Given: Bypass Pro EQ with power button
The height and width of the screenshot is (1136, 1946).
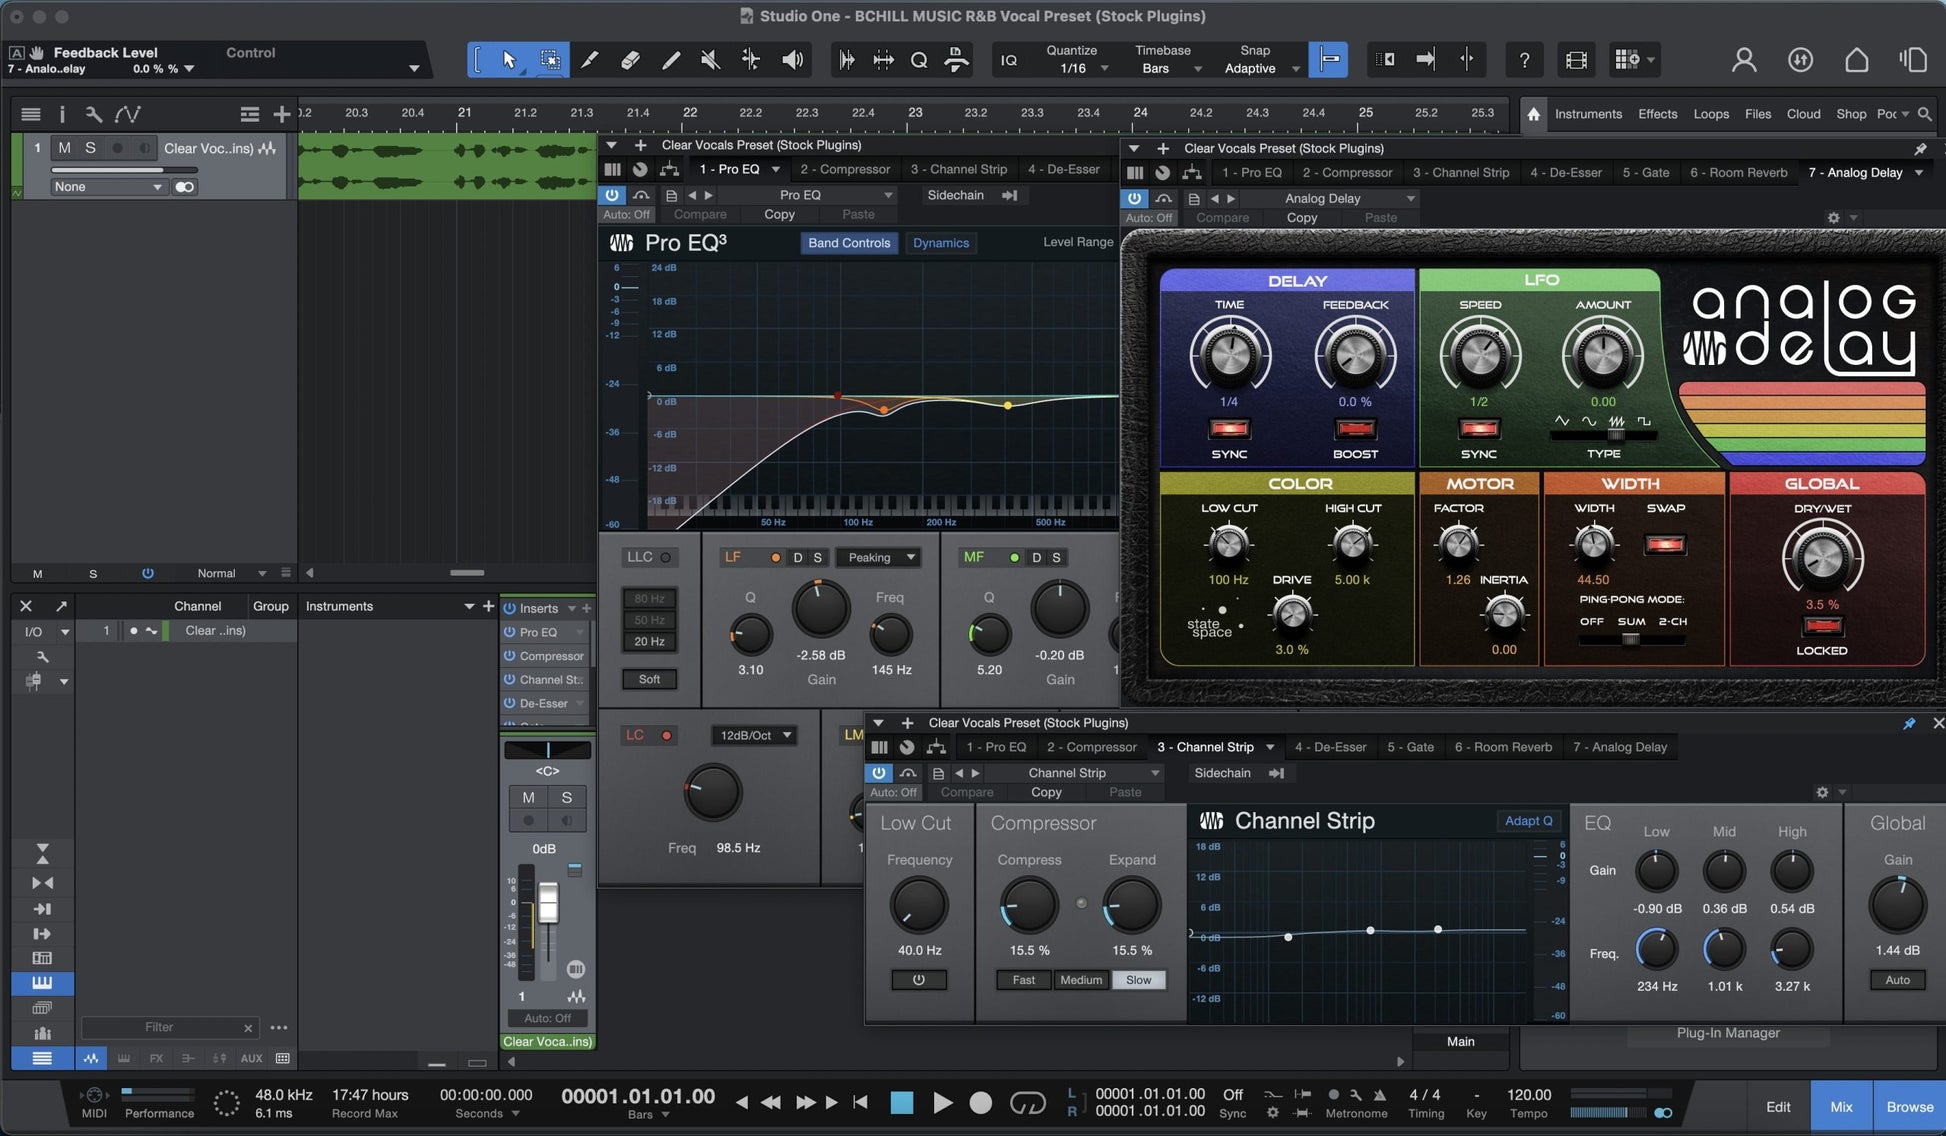Looking at the screenshot, I should (x=612, y=195).
